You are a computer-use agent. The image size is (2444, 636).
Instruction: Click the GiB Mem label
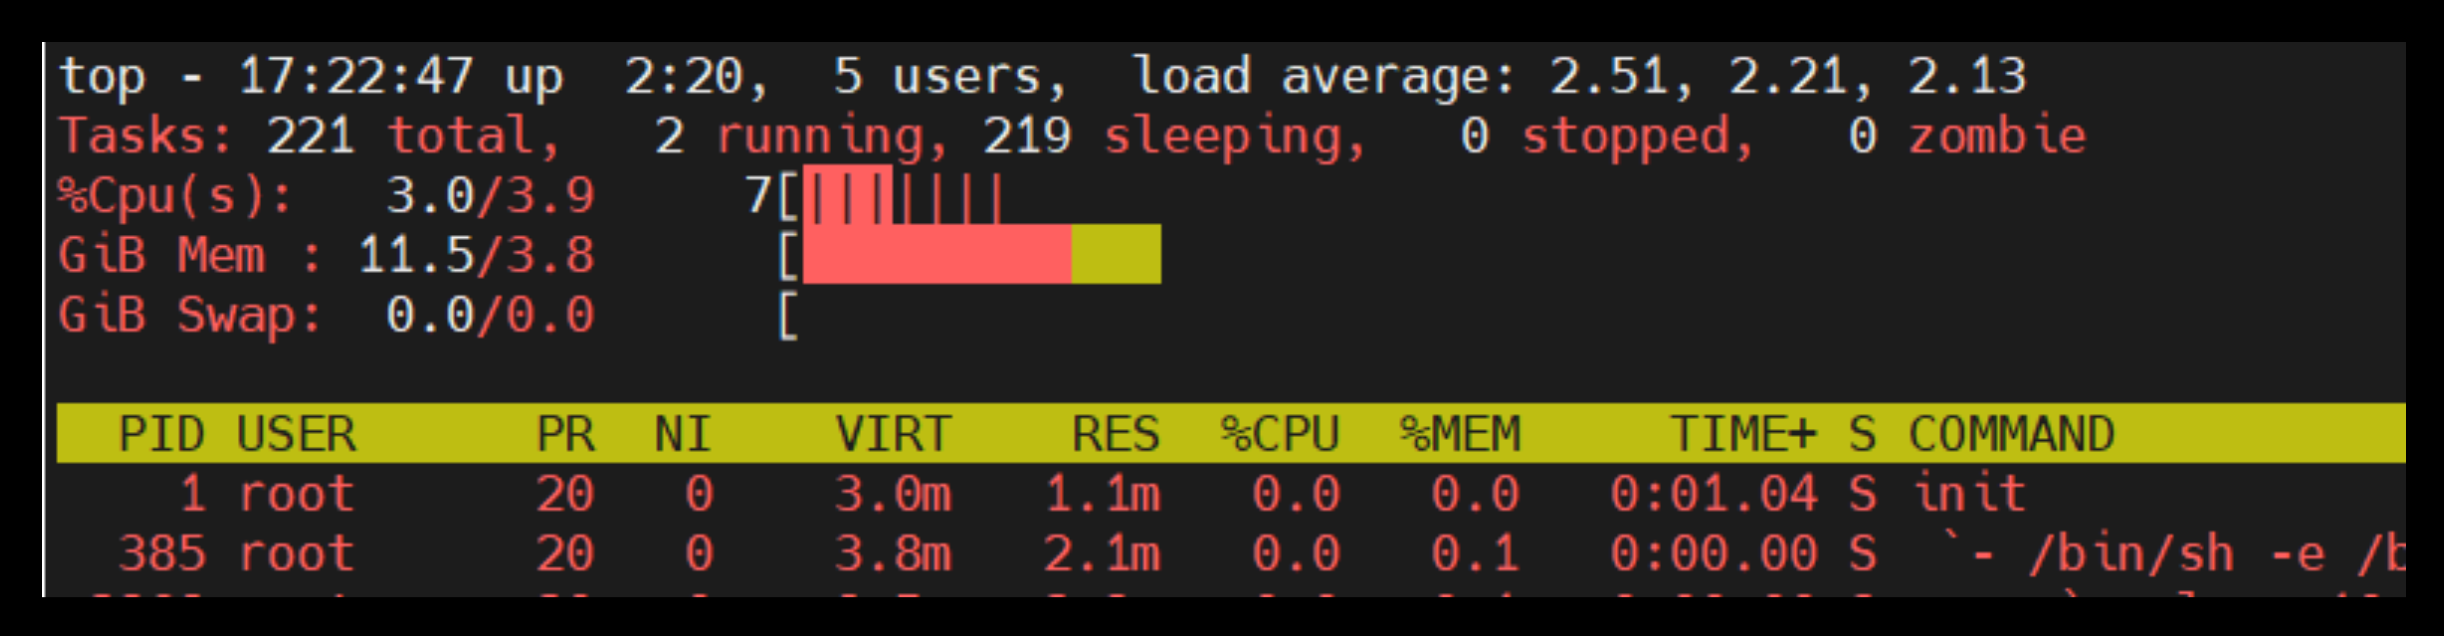click(162, 255)
